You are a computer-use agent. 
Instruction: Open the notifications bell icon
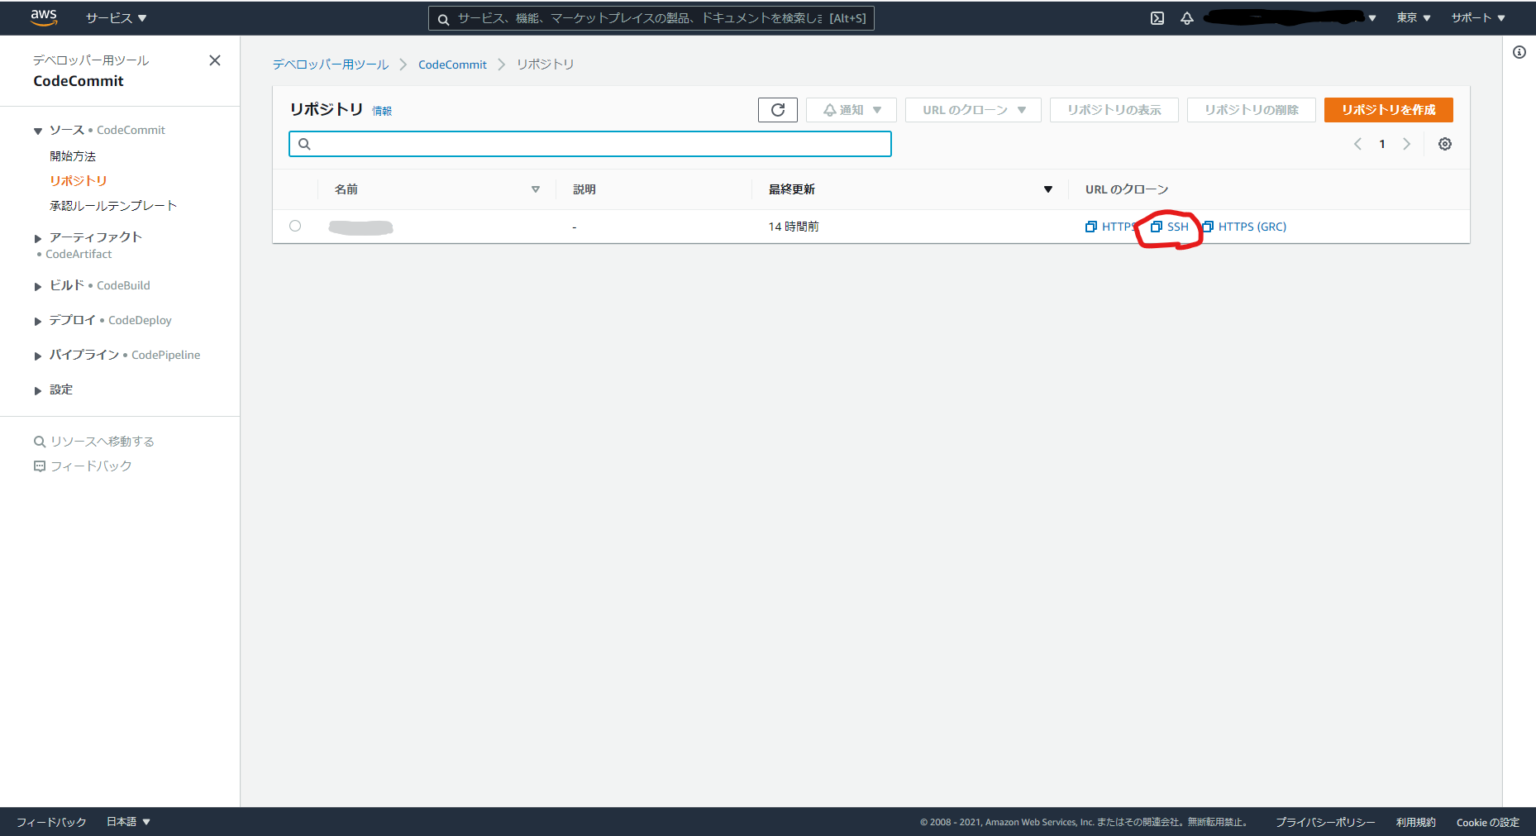click(1186, 17)
